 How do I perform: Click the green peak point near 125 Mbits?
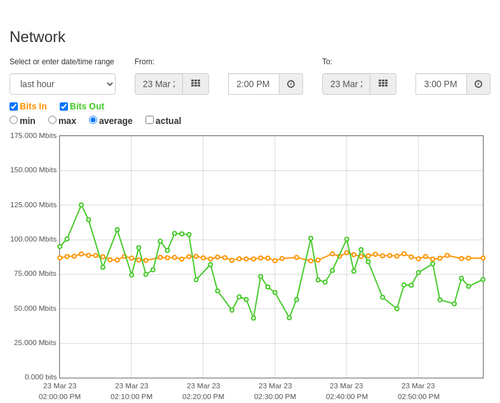[x=81, y=205]
